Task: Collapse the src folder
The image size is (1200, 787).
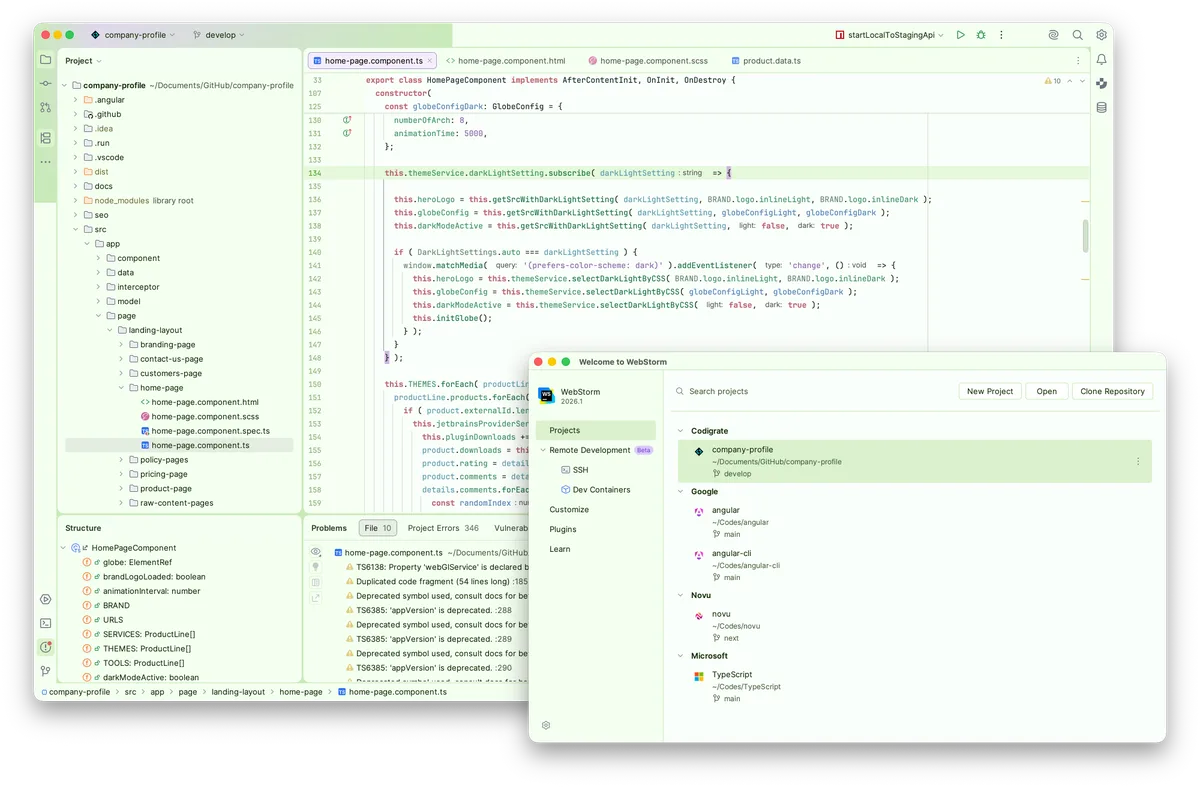Action: coord(75,229)
